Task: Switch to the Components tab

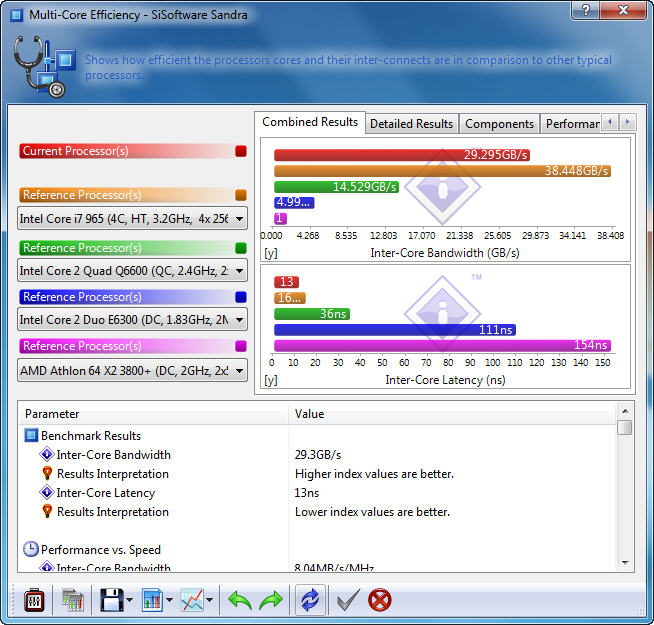Action: tap(499, 124)
